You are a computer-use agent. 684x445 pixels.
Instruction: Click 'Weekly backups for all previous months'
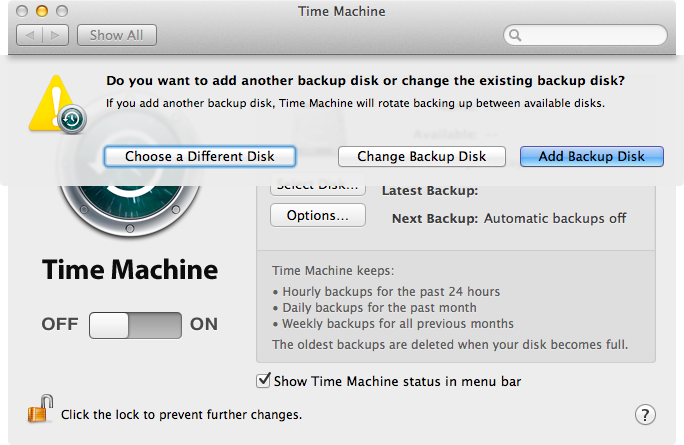pyautogui.click(x=398, y=324)
